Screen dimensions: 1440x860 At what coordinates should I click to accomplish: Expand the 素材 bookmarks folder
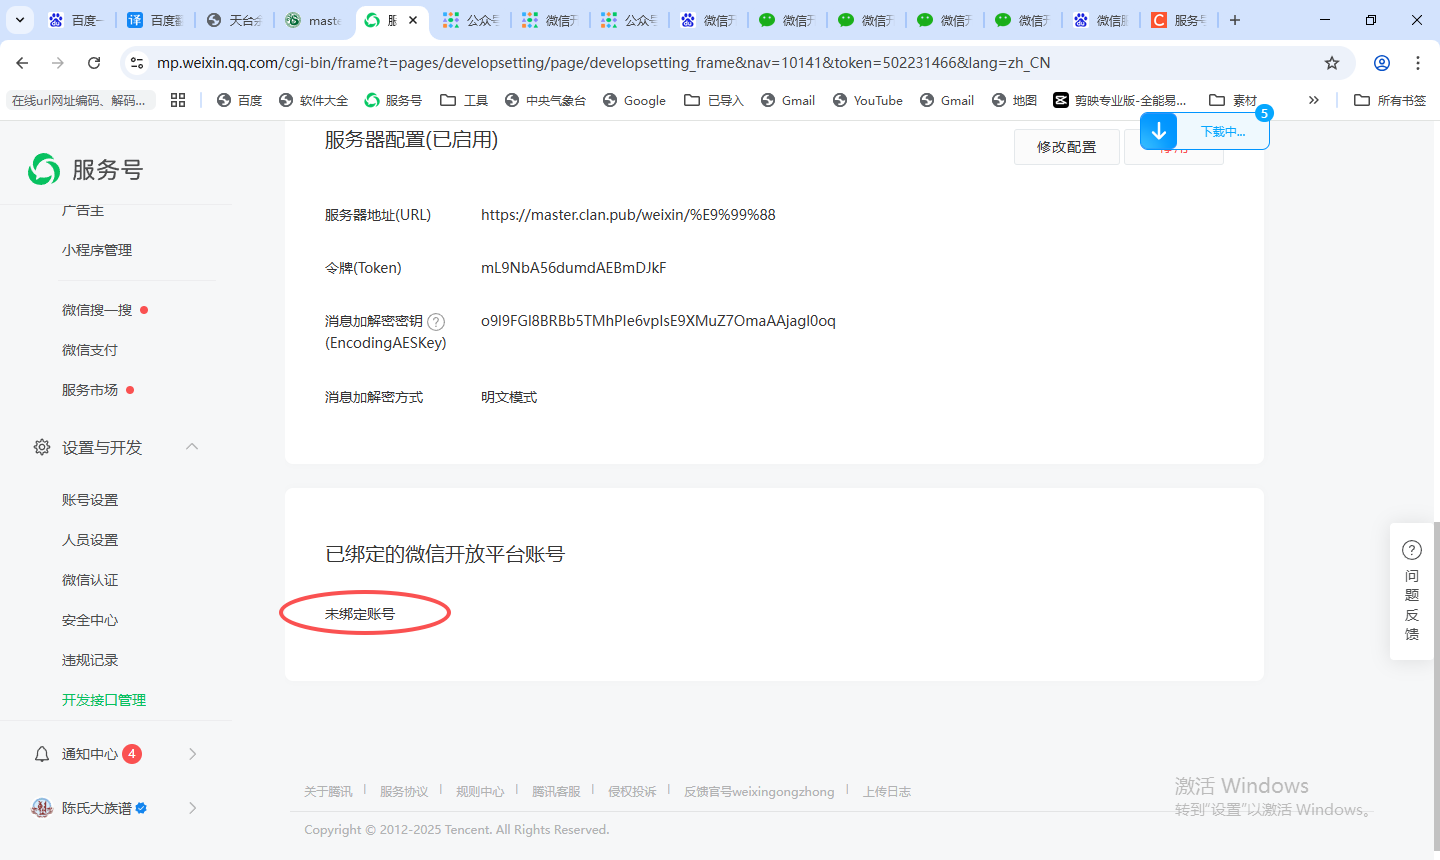[1233, 100]
